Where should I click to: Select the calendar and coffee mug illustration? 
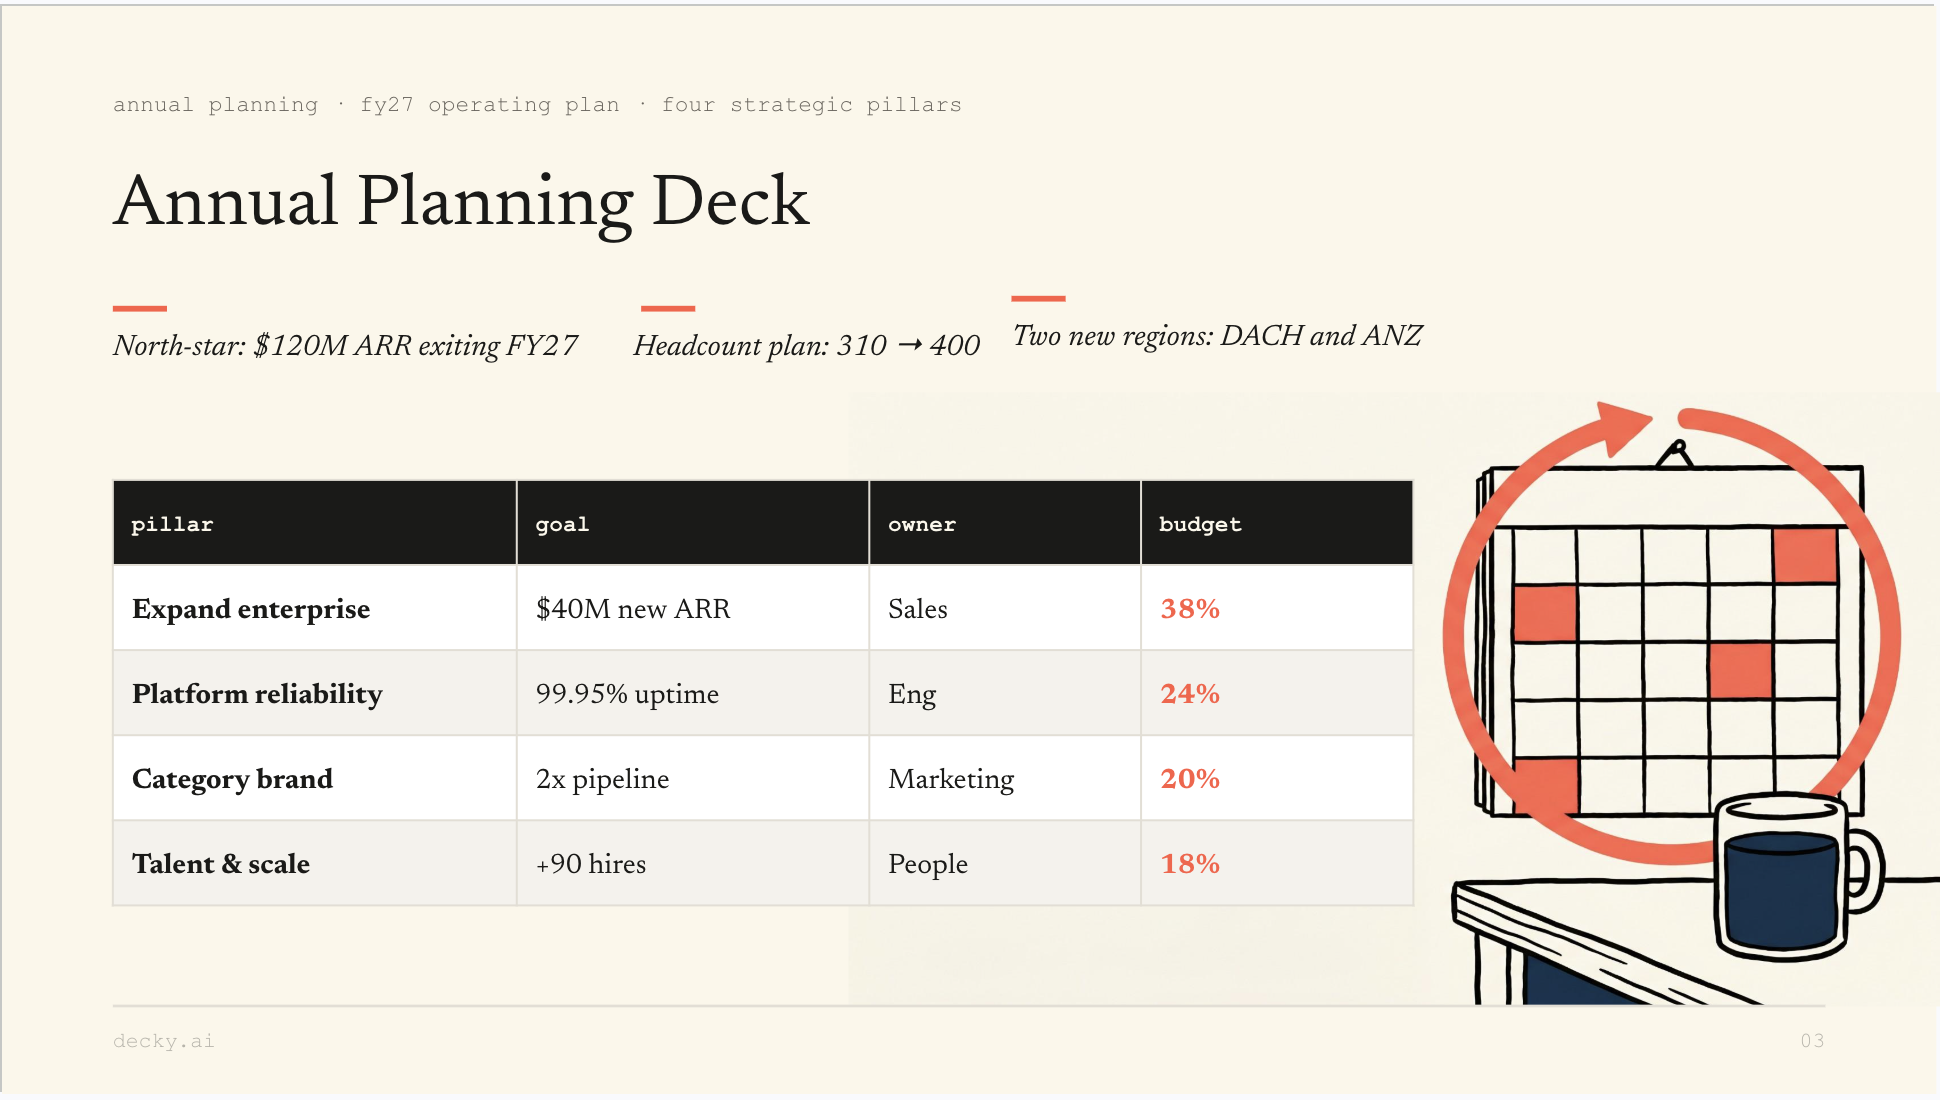1690,702
